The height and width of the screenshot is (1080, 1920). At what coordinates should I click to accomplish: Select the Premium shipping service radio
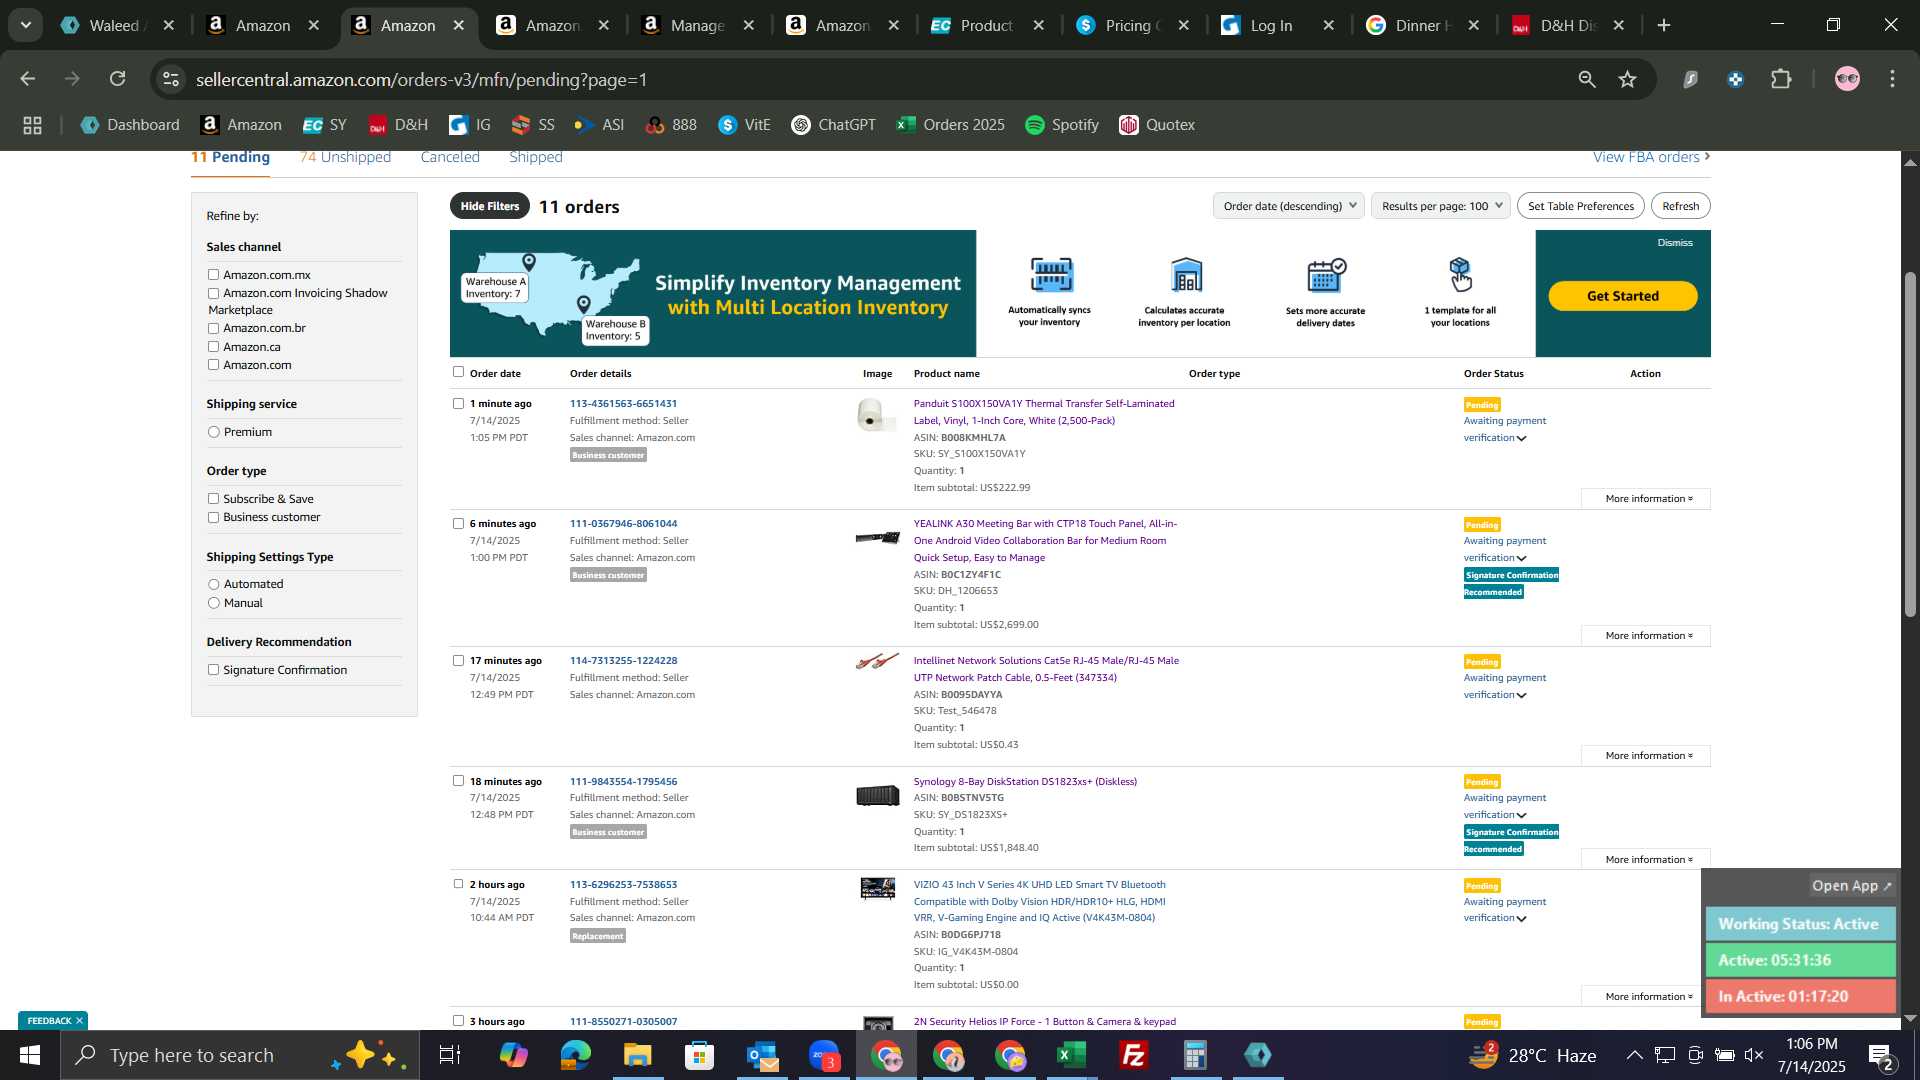click(213, 432)
